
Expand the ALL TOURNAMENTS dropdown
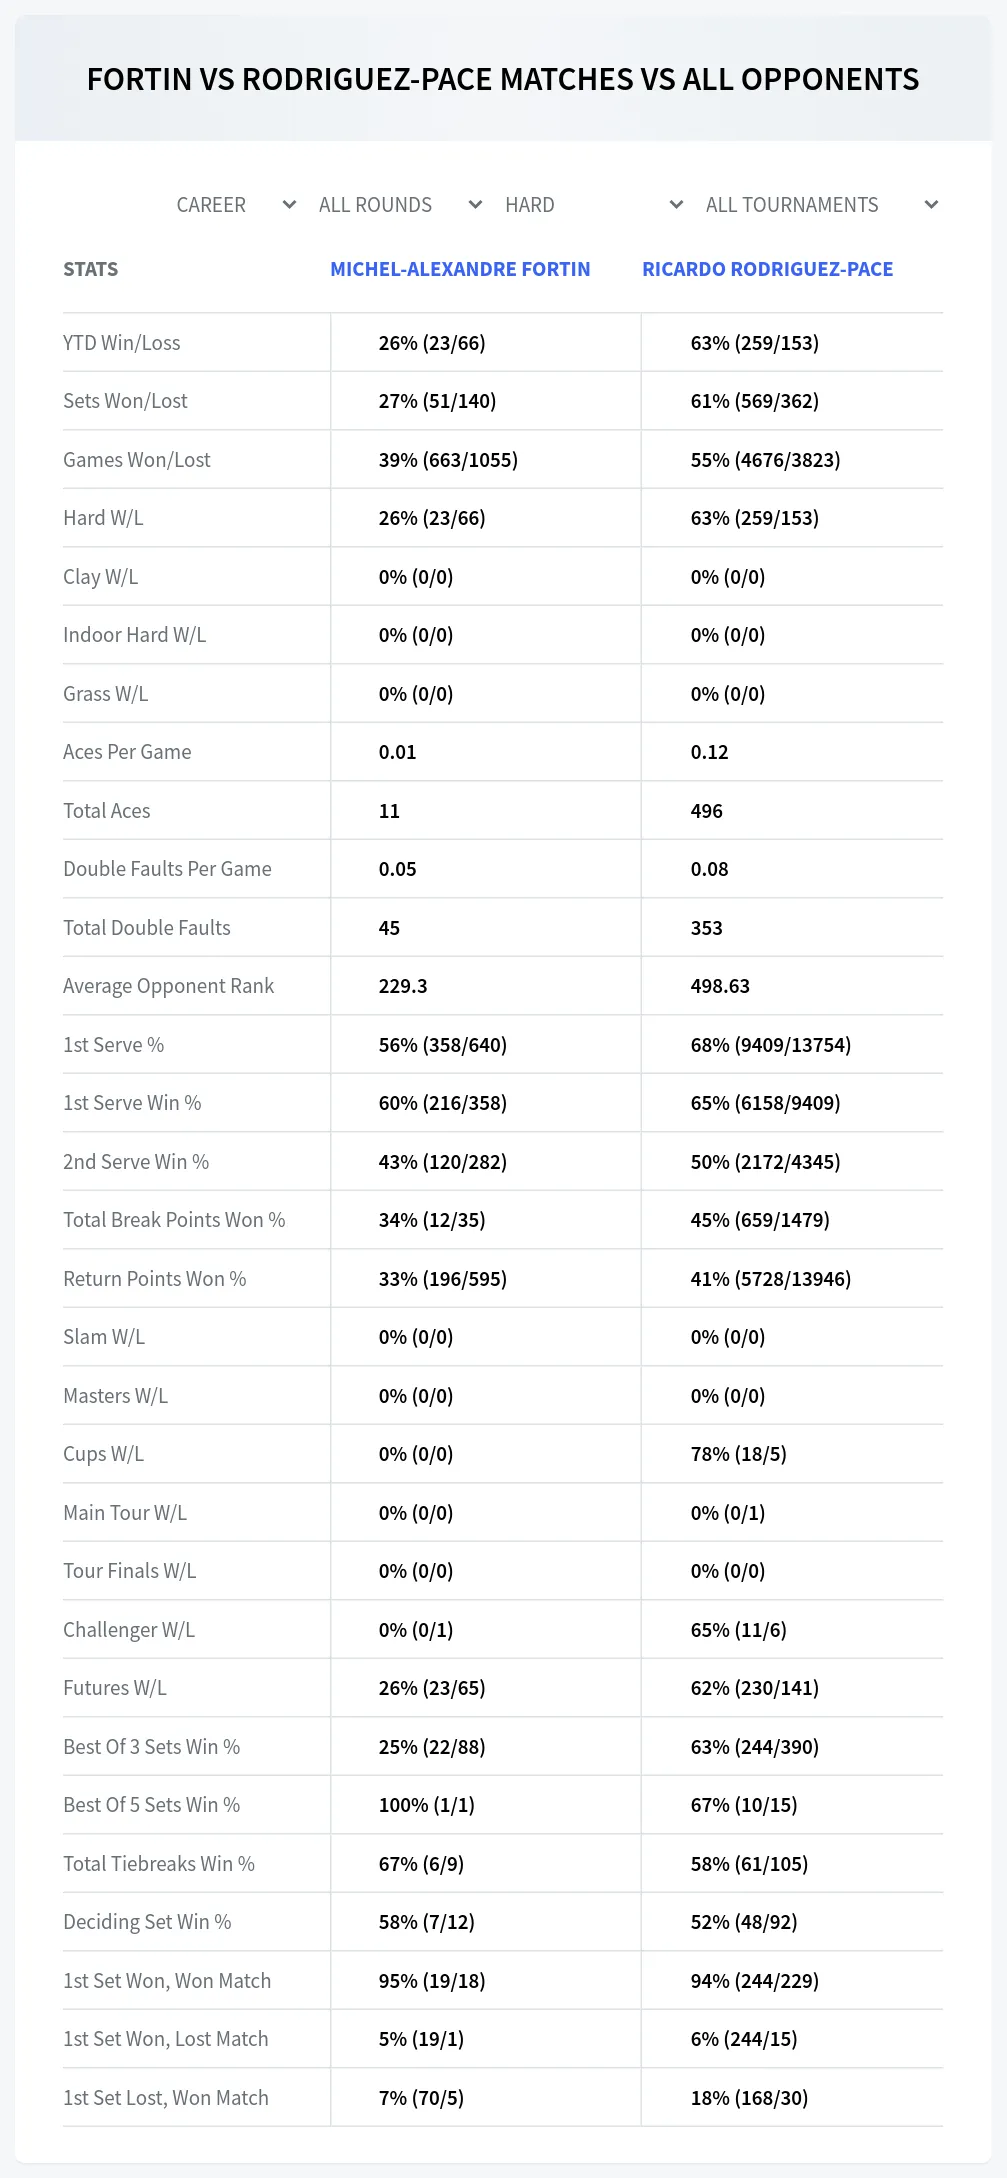point(821,205)
